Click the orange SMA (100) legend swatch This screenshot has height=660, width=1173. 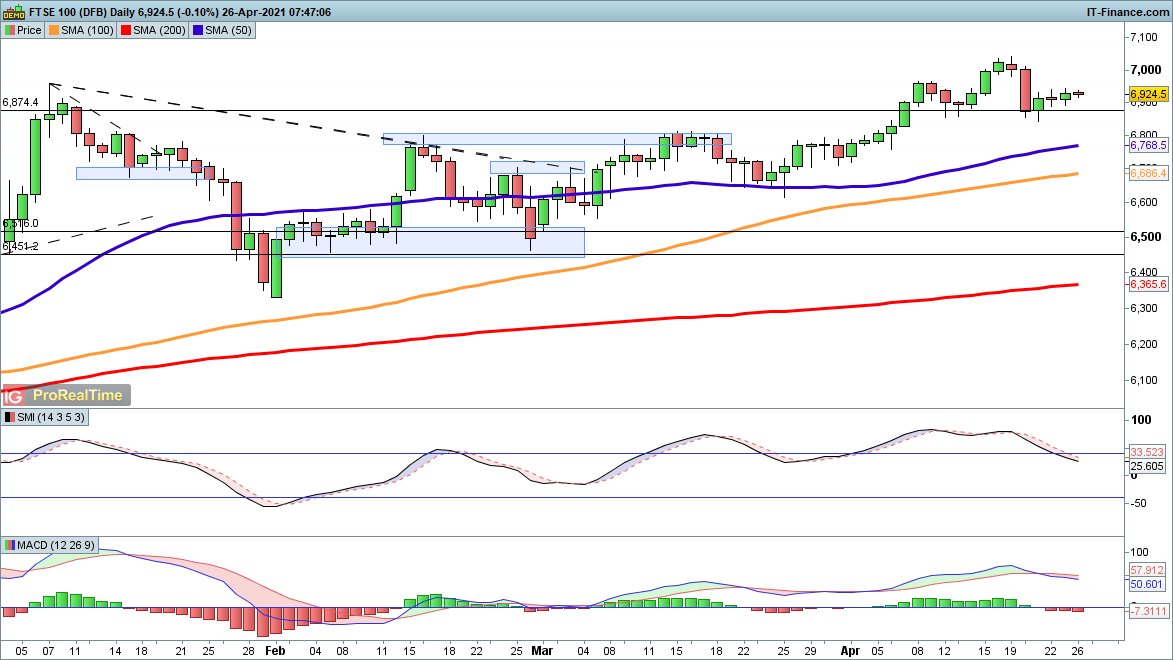coord(54,30)
